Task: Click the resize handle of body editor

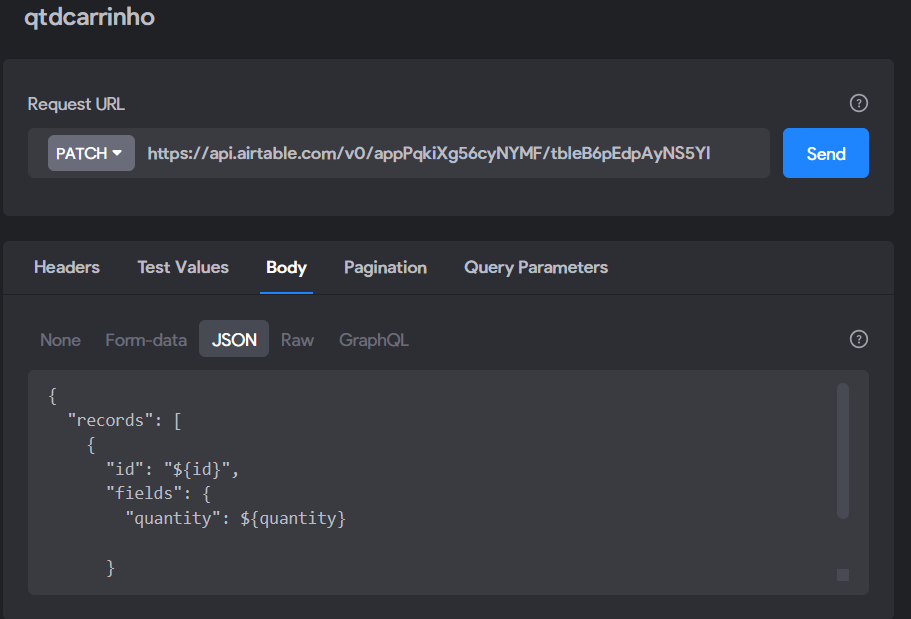Action: 842,575
